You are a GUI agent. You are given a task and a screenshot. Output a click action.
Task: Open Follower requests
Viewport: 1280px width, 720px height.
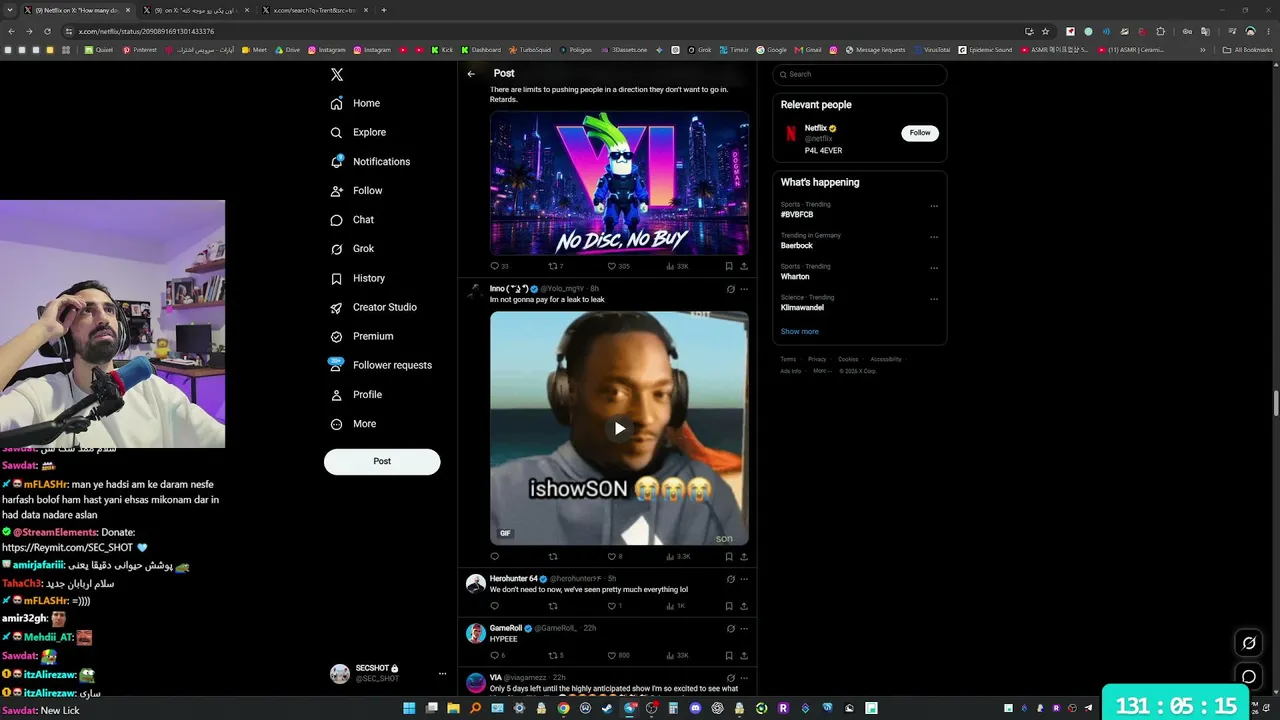pos(381,365)
